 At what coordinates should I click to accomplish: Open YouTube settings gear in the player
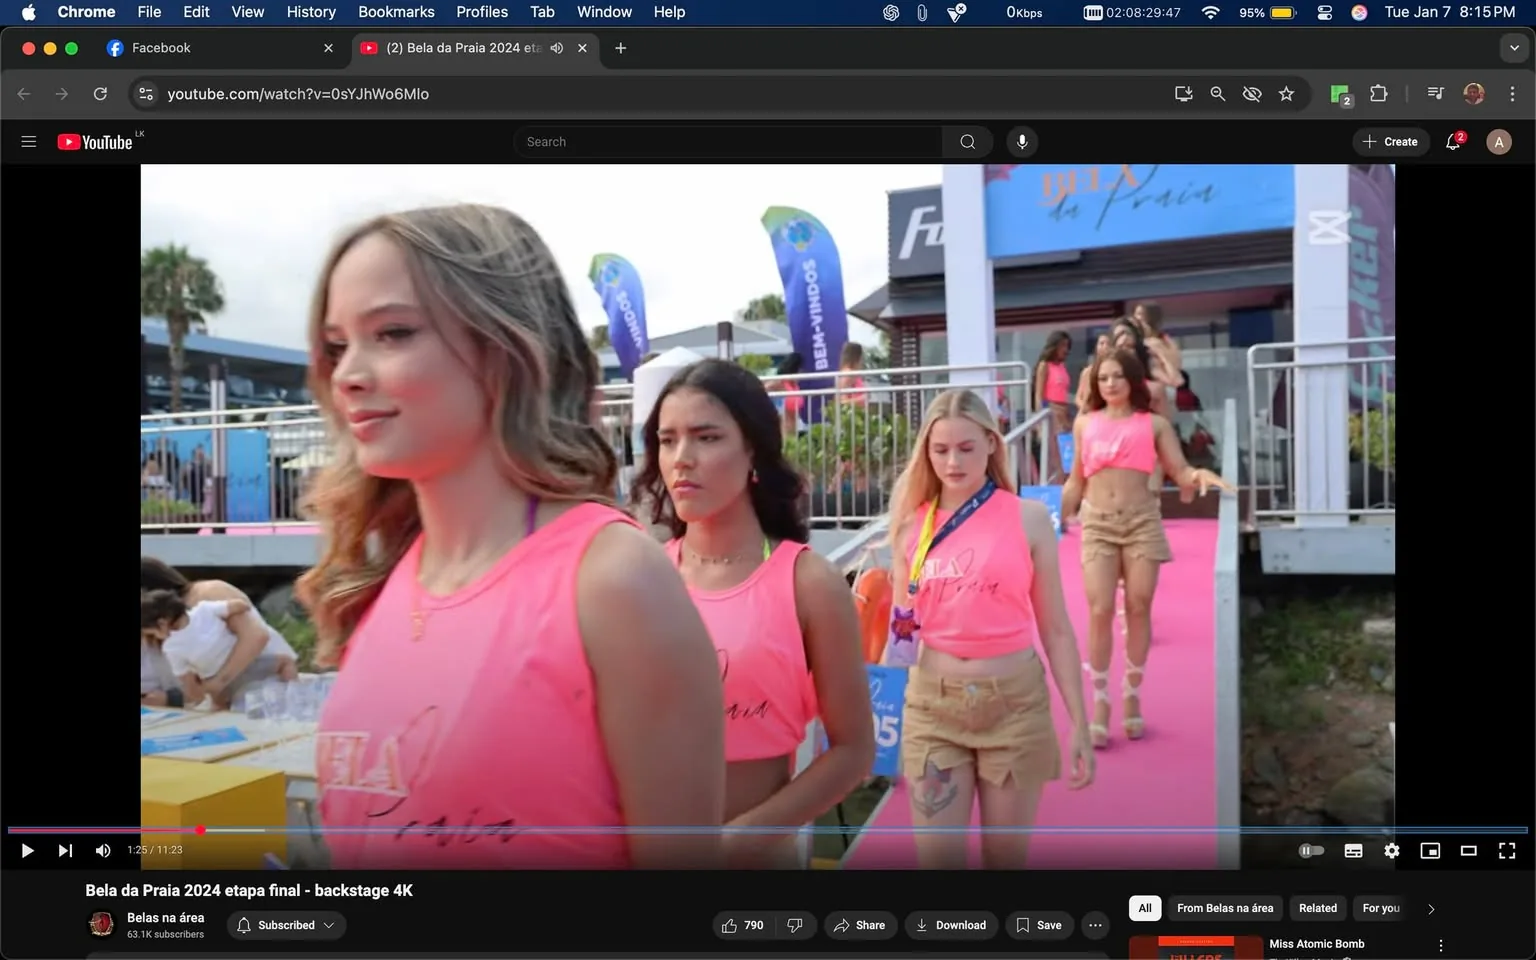tap(1391, 850)
